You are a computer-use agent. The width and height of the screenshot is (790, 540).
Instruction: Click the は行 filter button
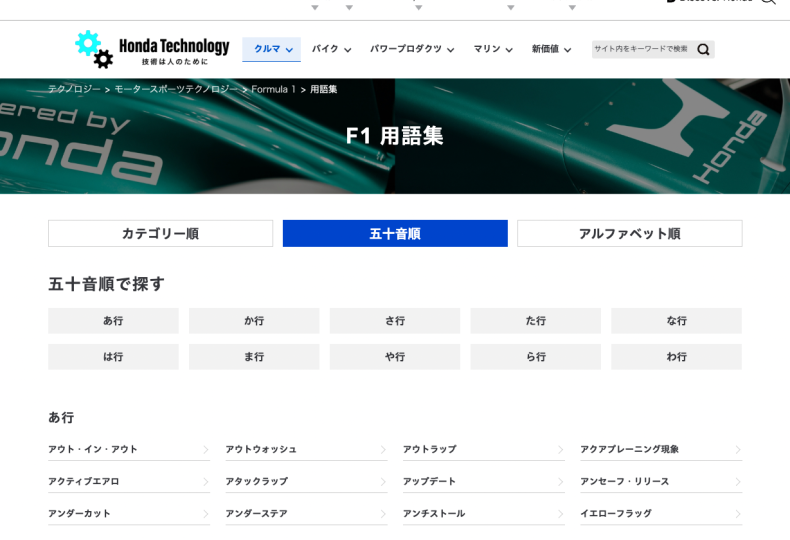point(113,357)
